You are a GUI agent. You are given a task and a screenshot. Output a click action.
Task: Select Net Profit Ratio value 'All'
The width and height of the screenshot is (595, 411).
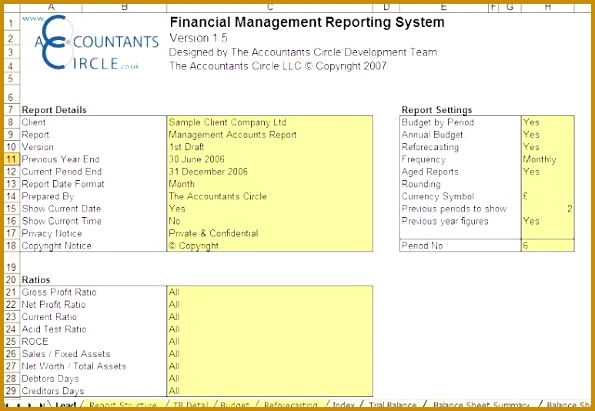tap(270, 304)
